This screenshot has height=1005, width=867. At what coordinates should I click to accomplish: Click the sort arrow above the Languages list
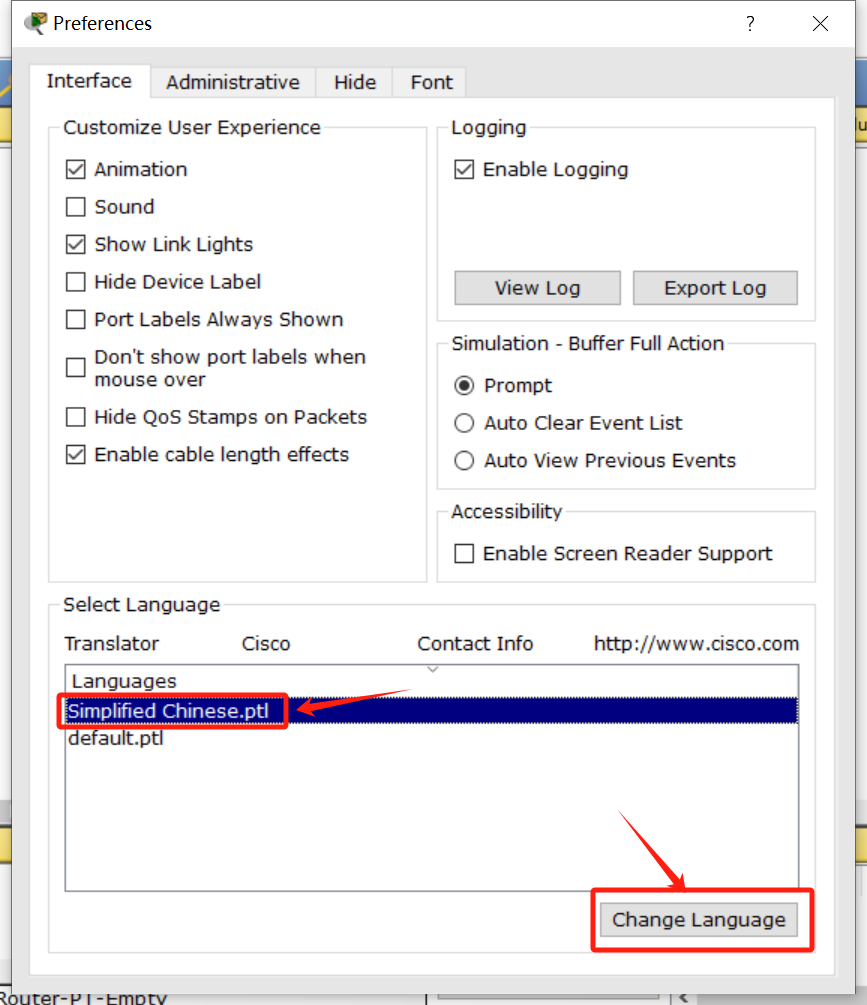click(433, 669)
